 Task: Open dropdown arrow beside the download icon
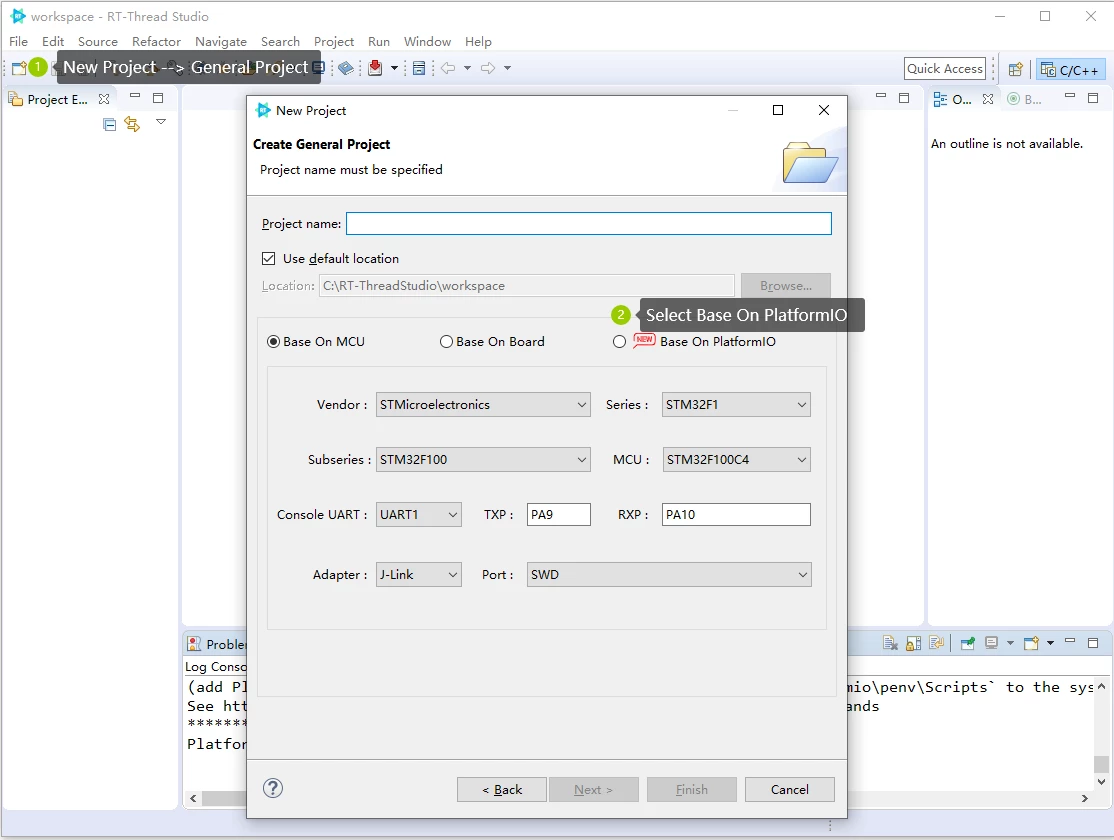pos(394,68)
